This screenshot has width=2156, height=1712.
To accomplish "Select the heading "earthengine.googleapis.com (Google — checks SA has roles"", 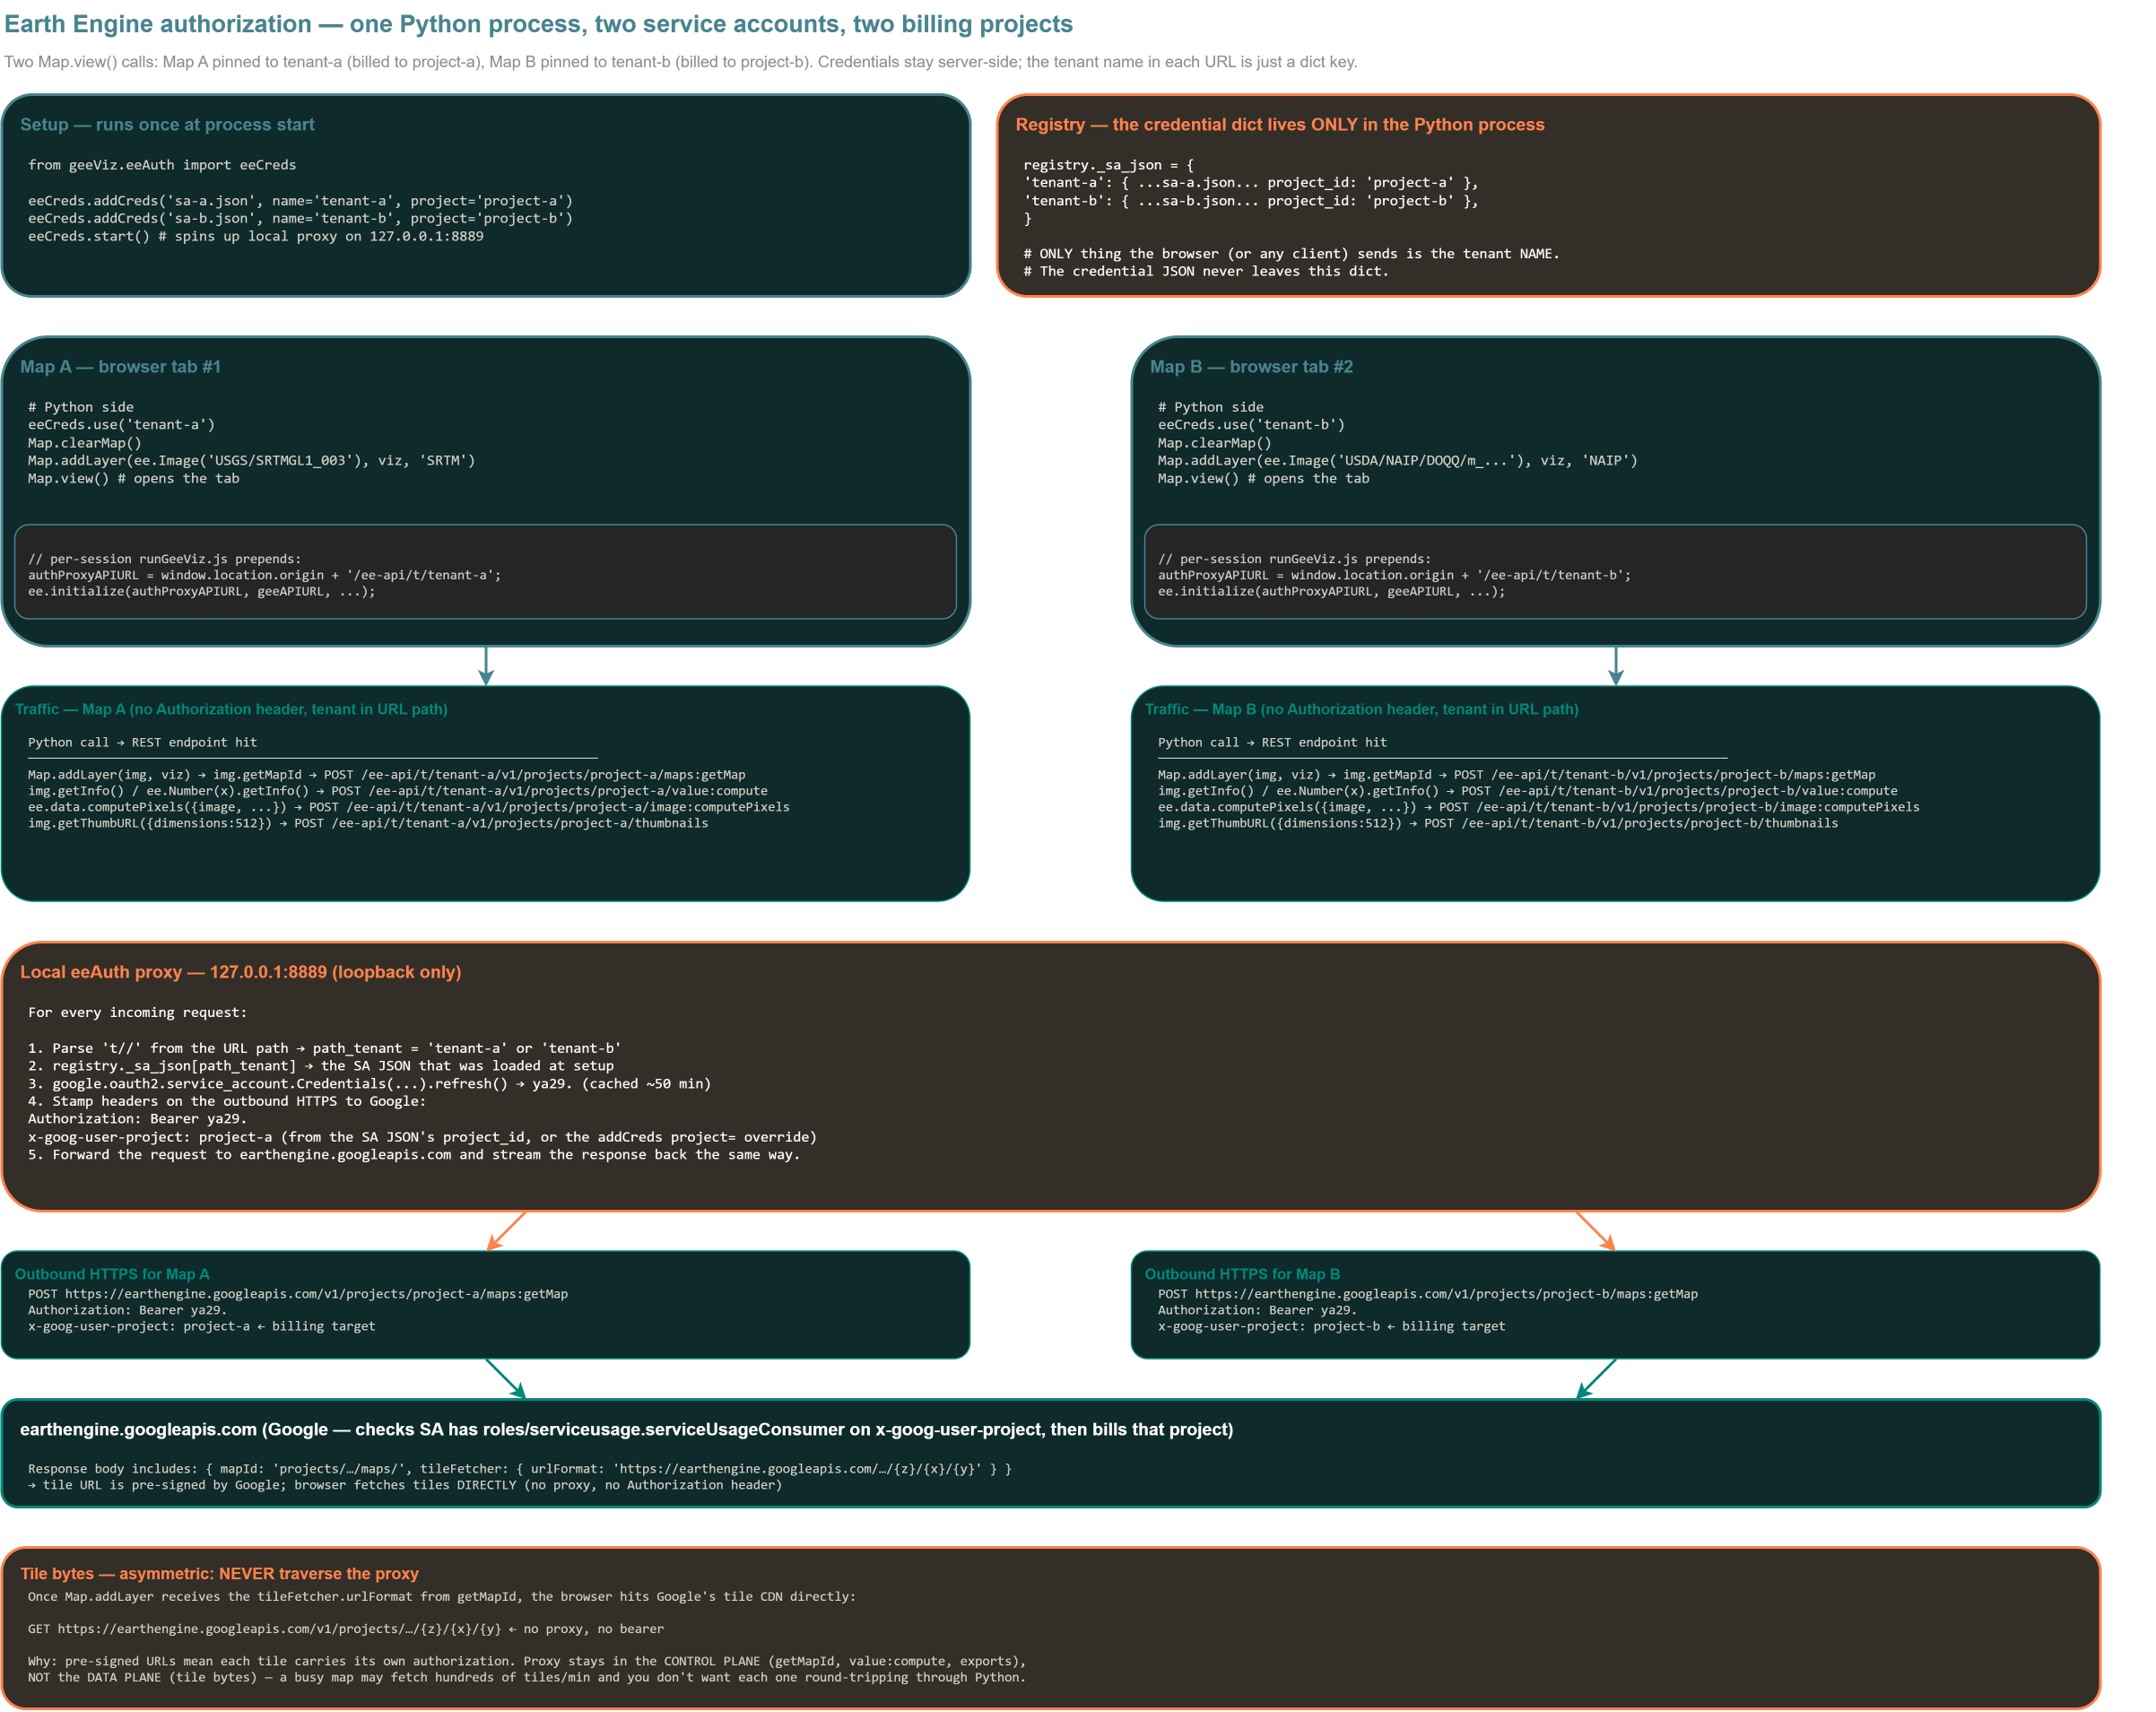I will pos(627,1430).
